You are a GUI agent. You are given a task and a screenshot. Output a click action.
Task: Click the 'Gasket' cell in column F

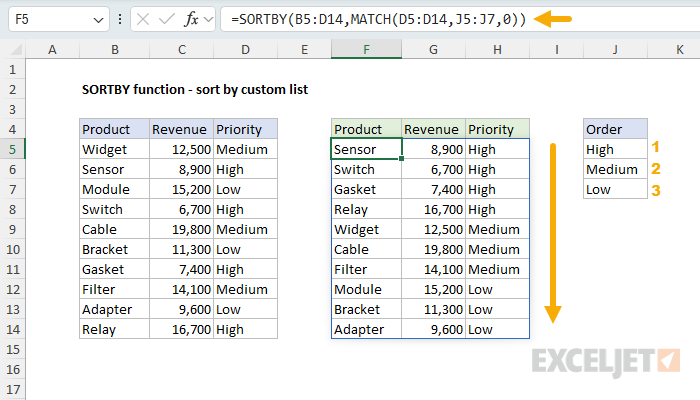pyautogui.click(x=366, y=189)
